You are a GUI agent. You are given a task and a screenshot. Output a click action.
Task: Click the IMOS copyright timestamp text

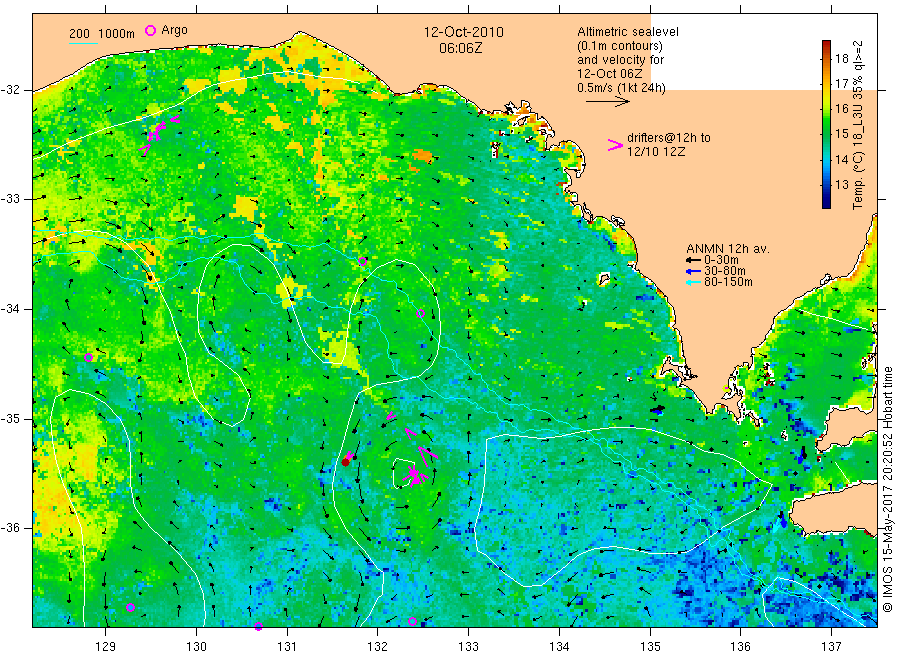pyautogui.click(x=888, y=489)
